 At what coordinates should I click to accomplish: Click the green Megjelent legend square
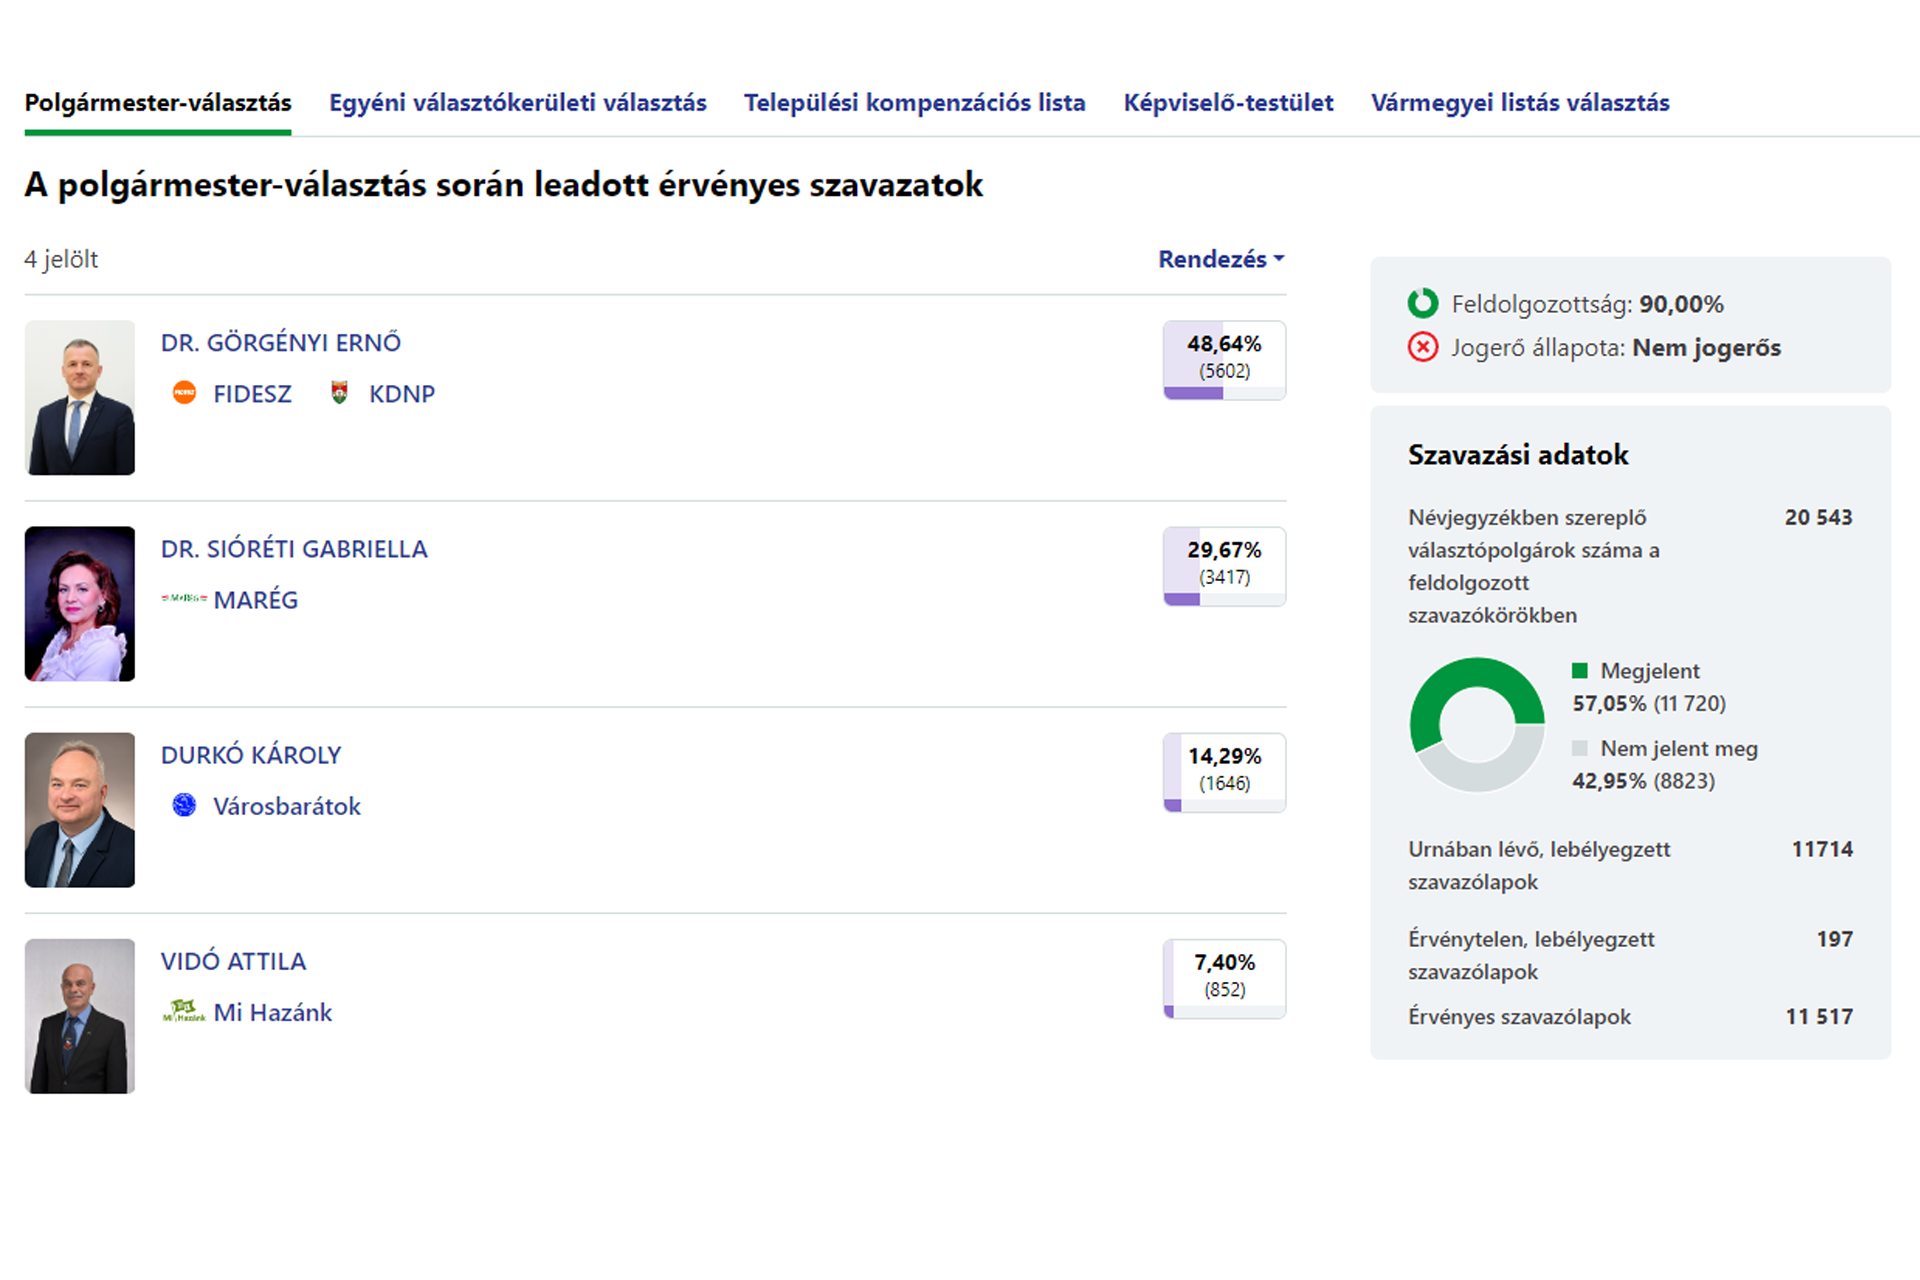pyautogui.click(x=1580, y=671)
